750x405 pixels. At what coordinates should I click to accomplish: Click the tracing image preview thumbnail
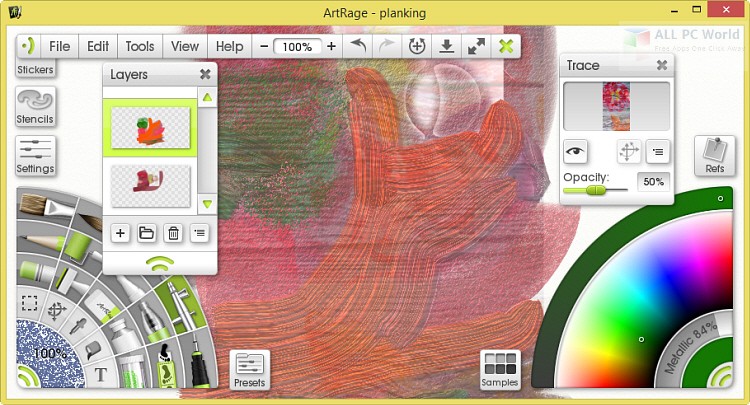[x=616, y=106]
